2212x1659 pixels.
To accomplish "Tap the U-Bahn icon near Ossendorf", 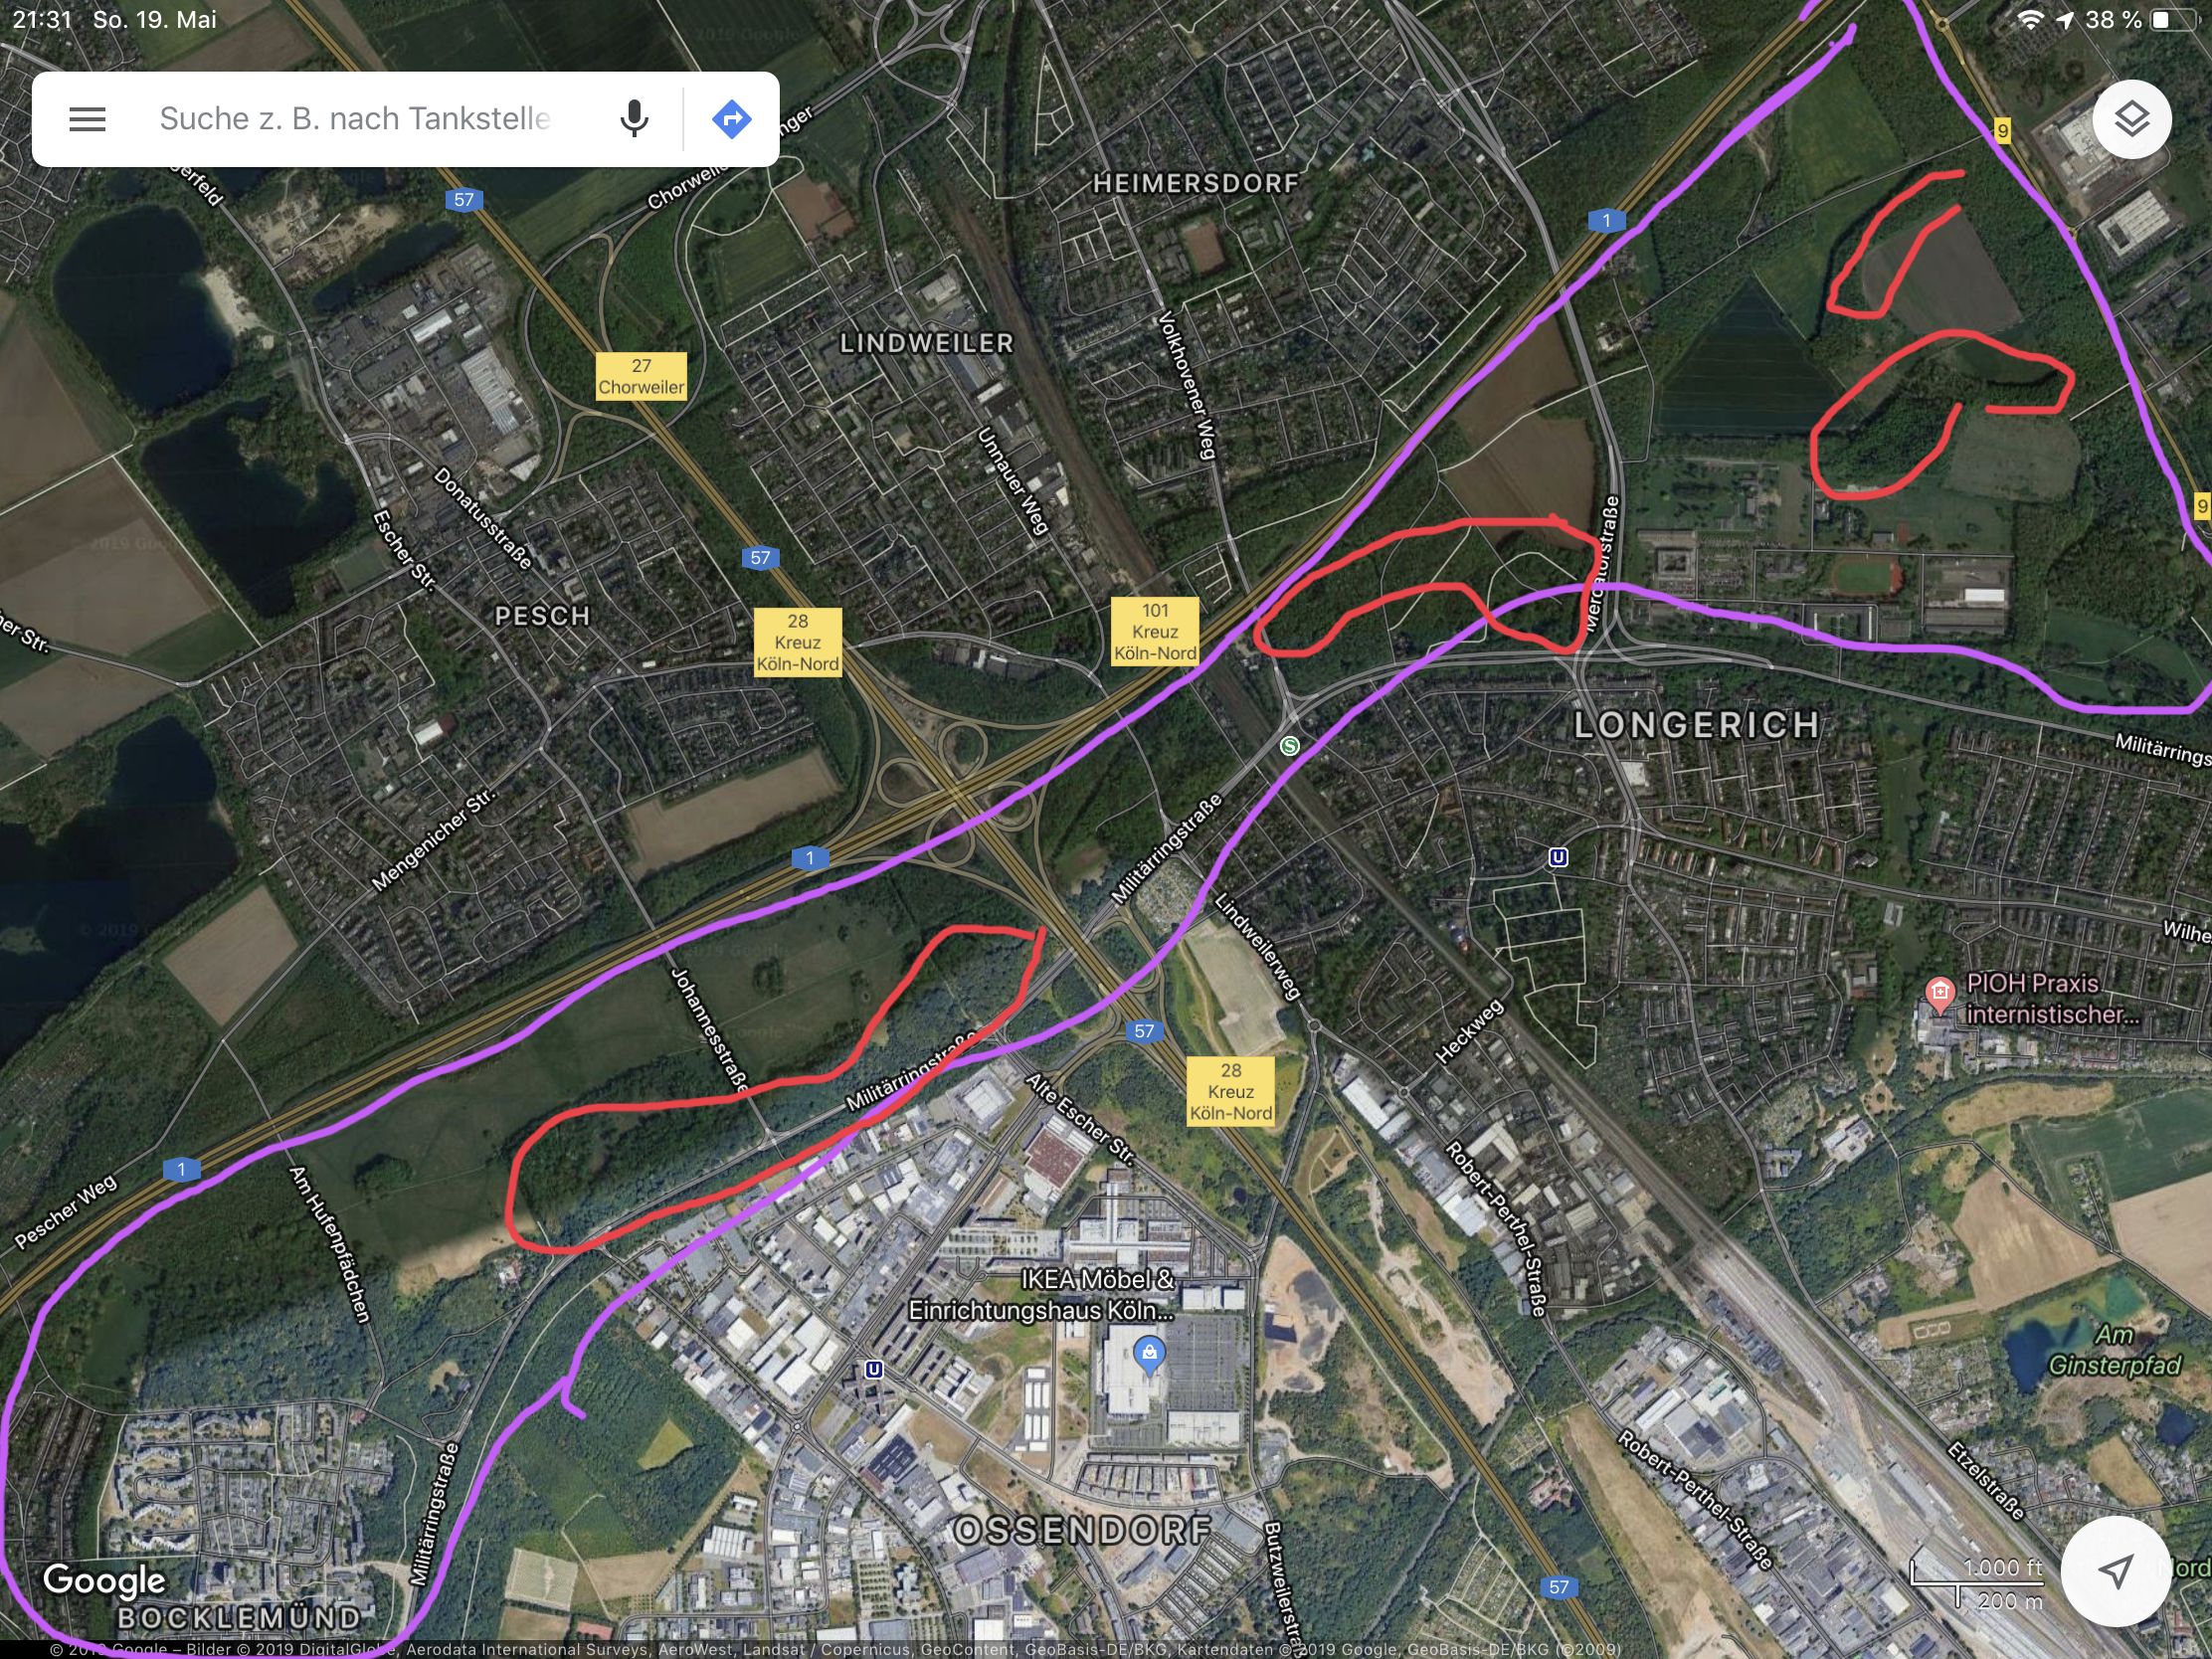I will [873, 1369].
